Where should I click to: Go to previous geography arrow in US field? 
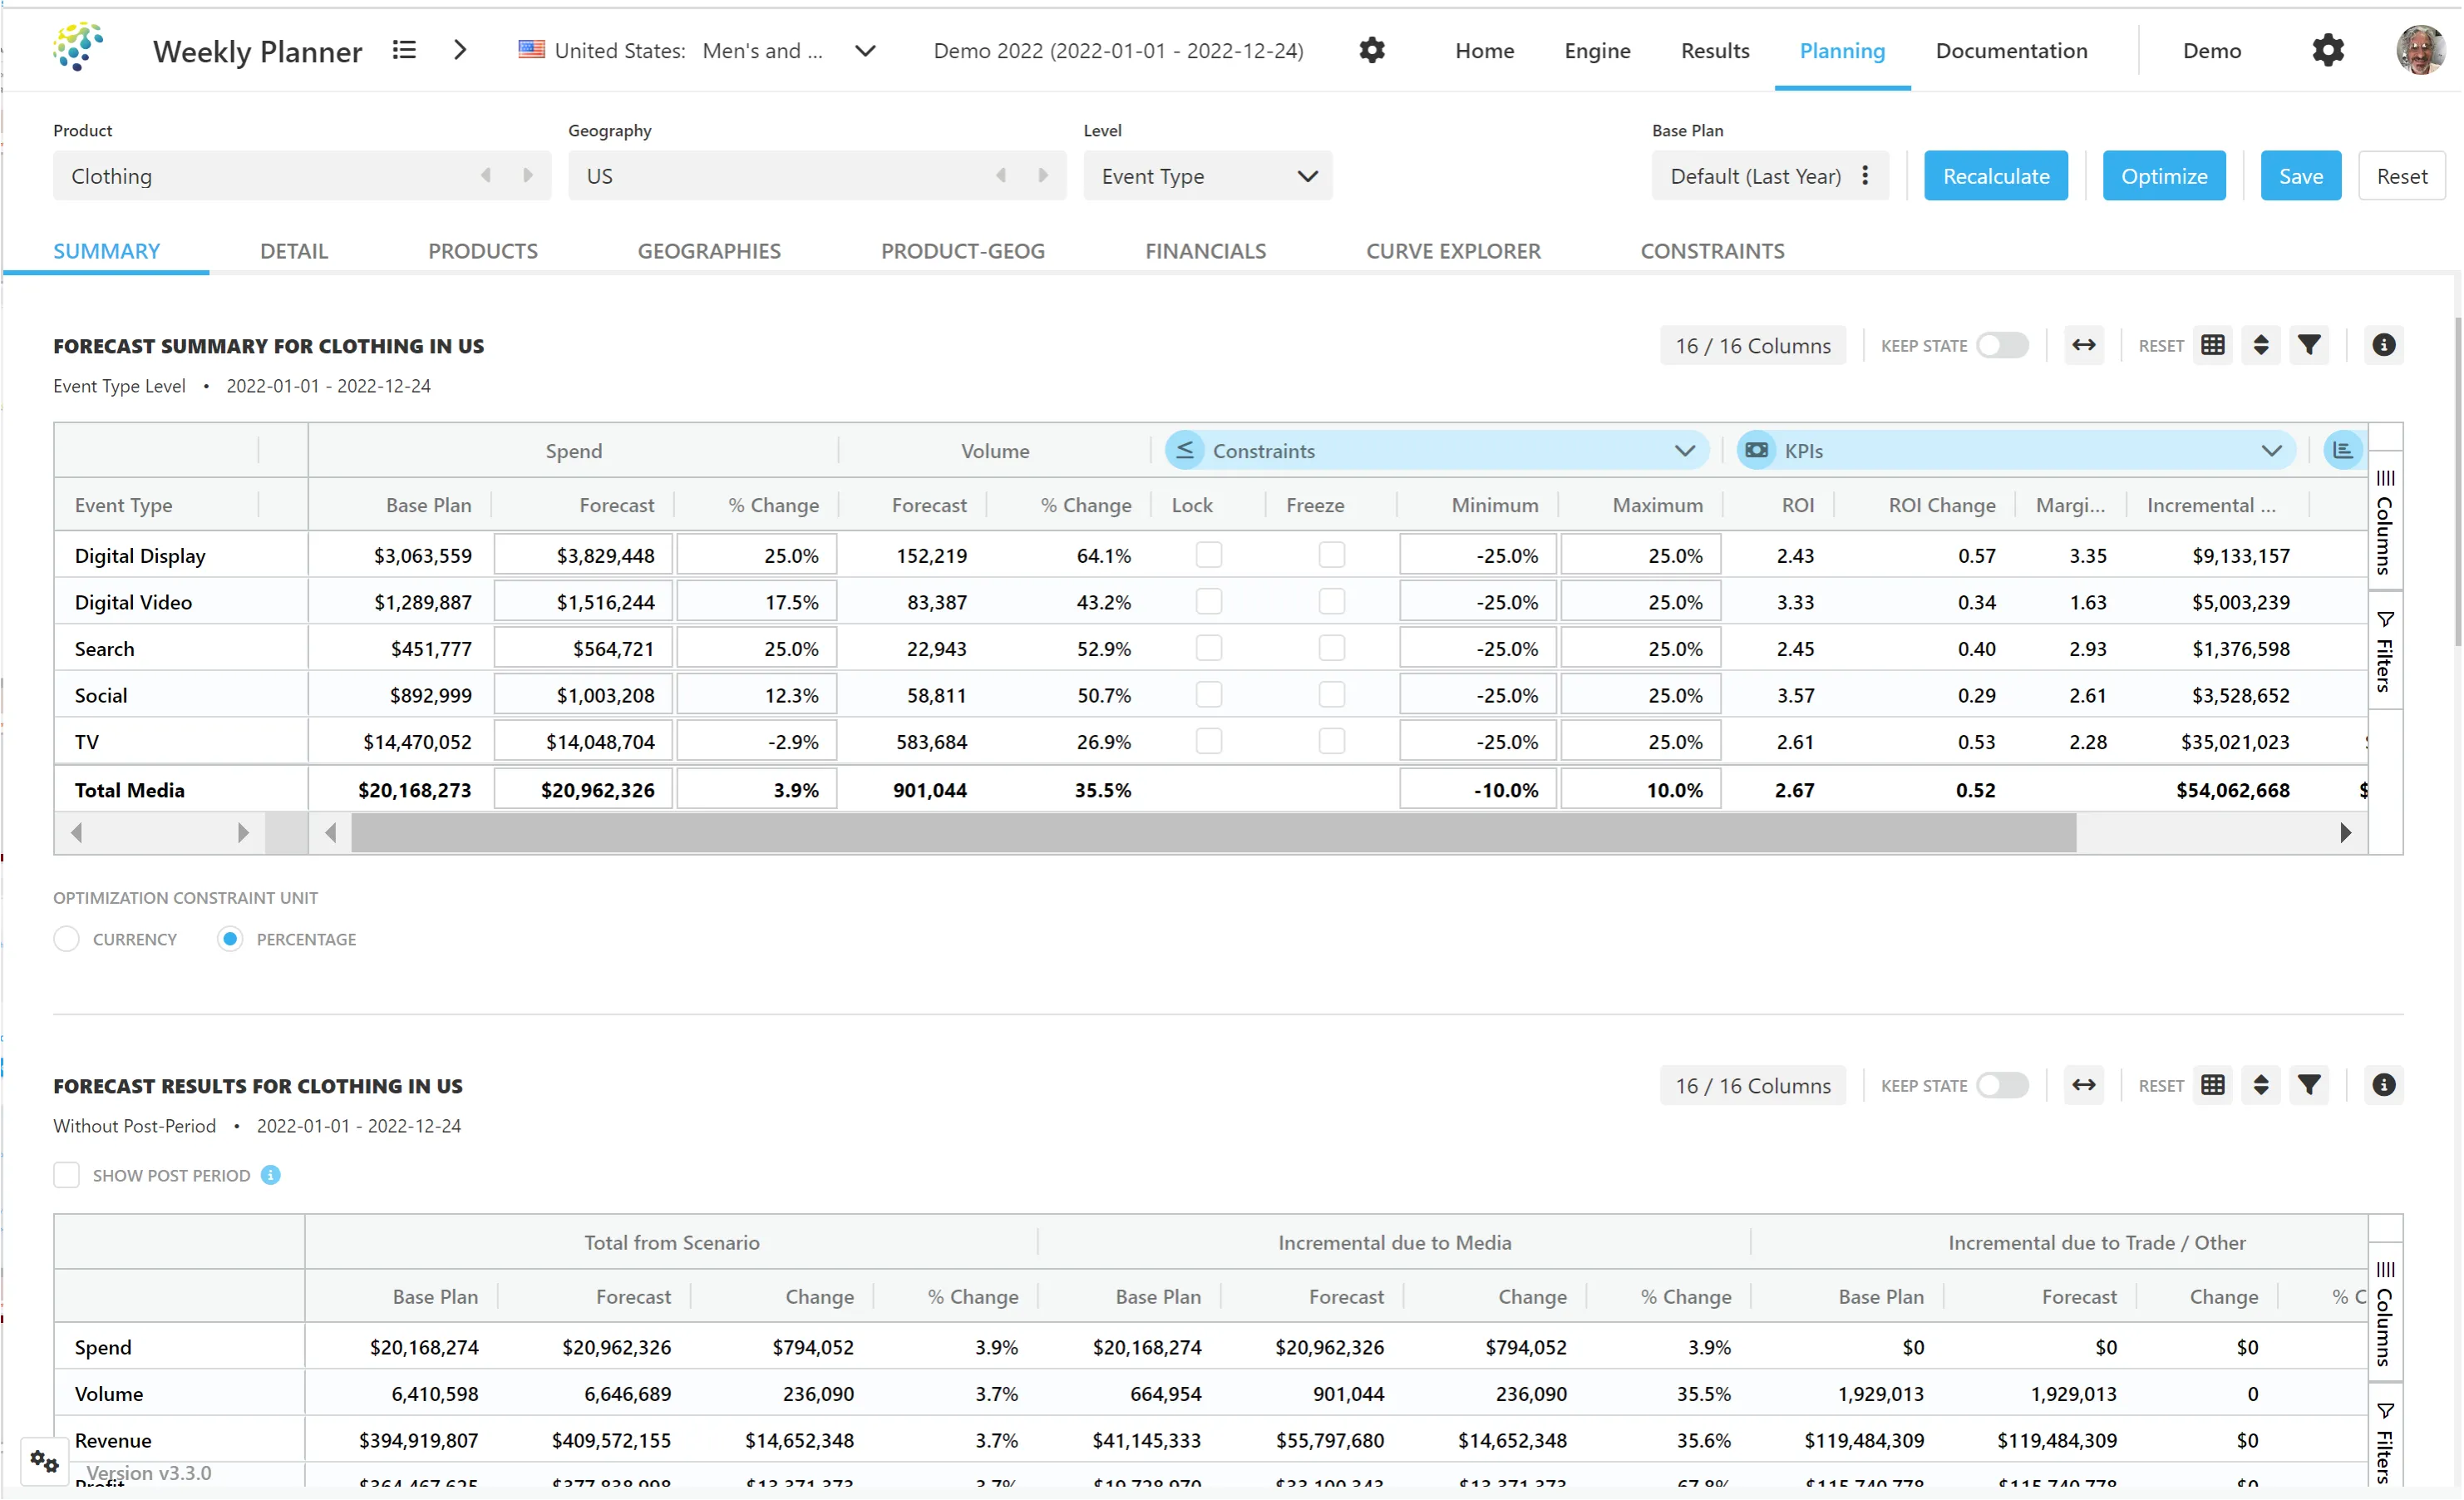(x=1001, y=176)
